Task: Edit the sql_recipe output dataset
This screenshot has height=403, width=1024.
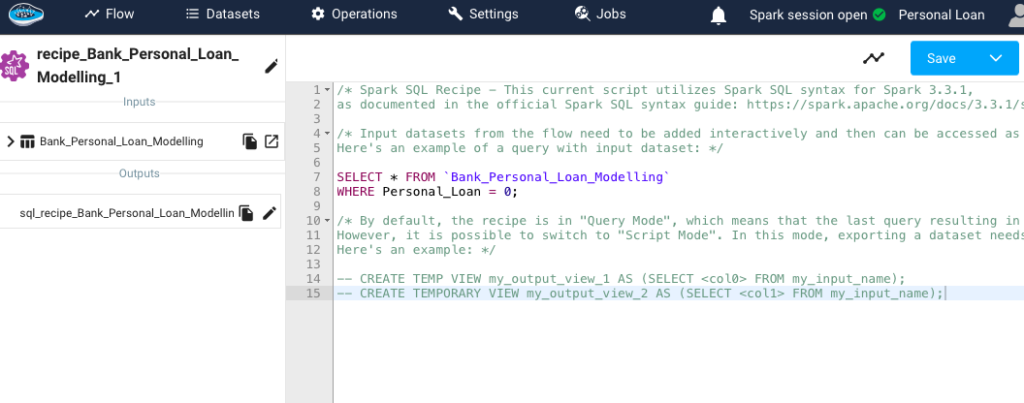Action: click(269, 213)
